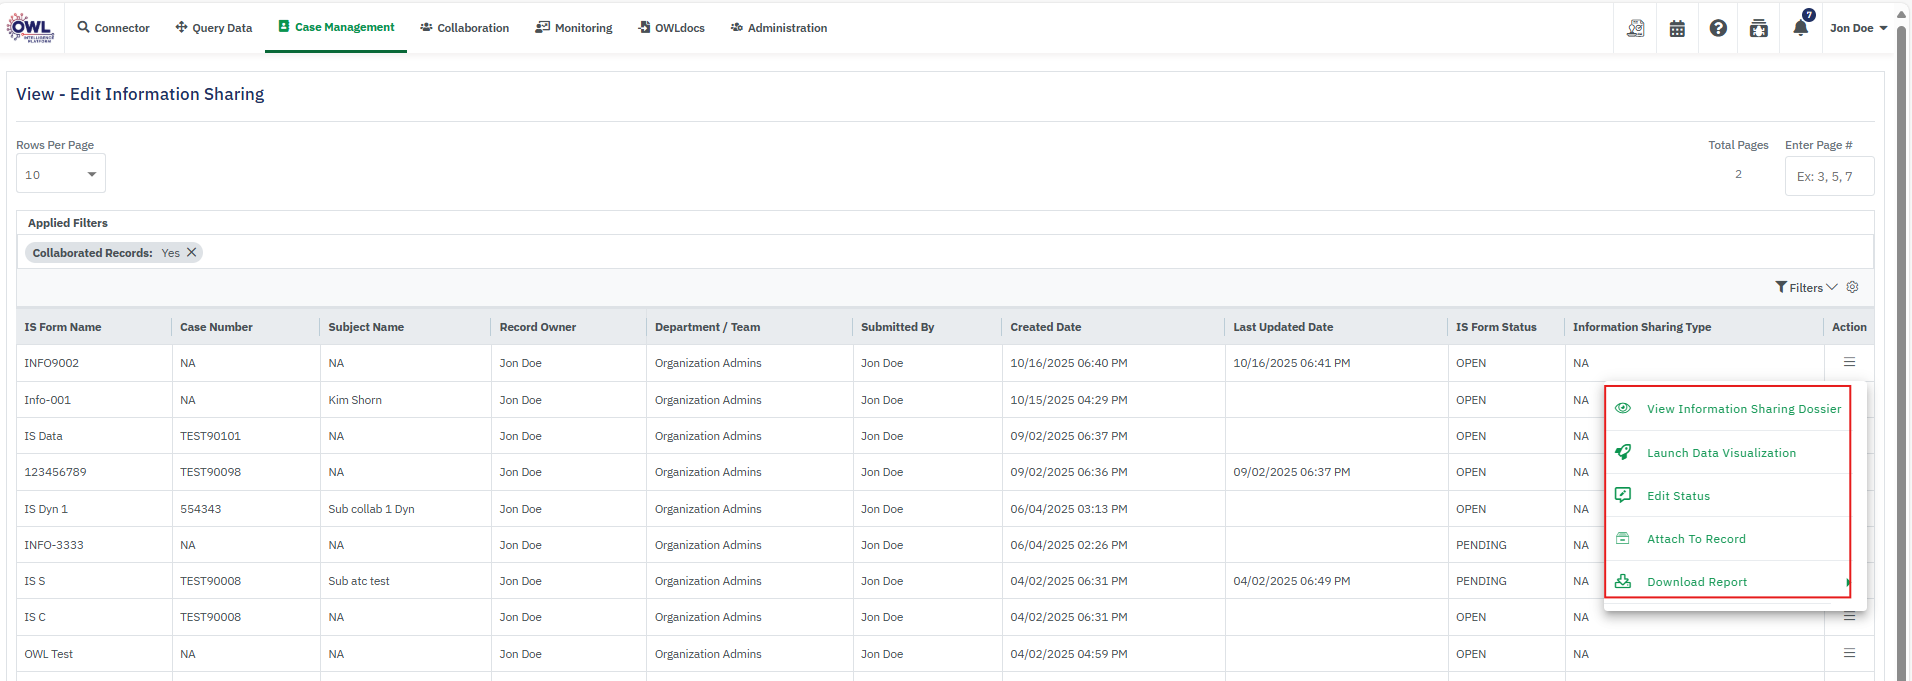Expand the Rows Per Page dropdown
The width and height of the screenshot is (1912, 681).
click(61, 174)
